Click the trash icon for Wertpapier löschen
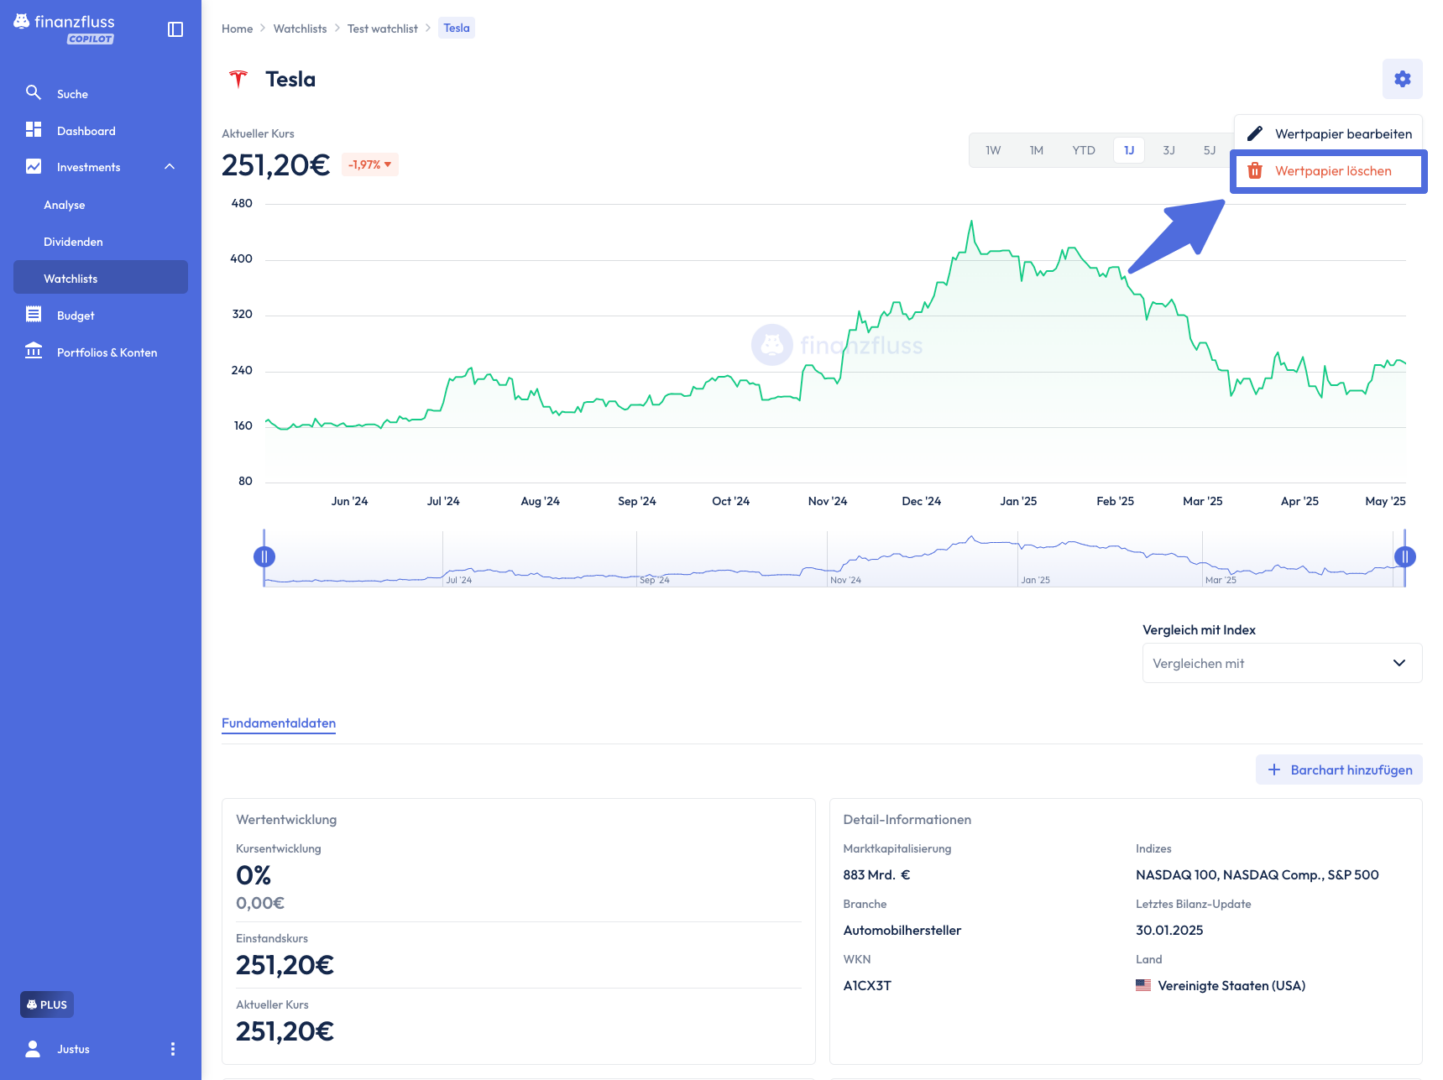 pos(1254,171)
